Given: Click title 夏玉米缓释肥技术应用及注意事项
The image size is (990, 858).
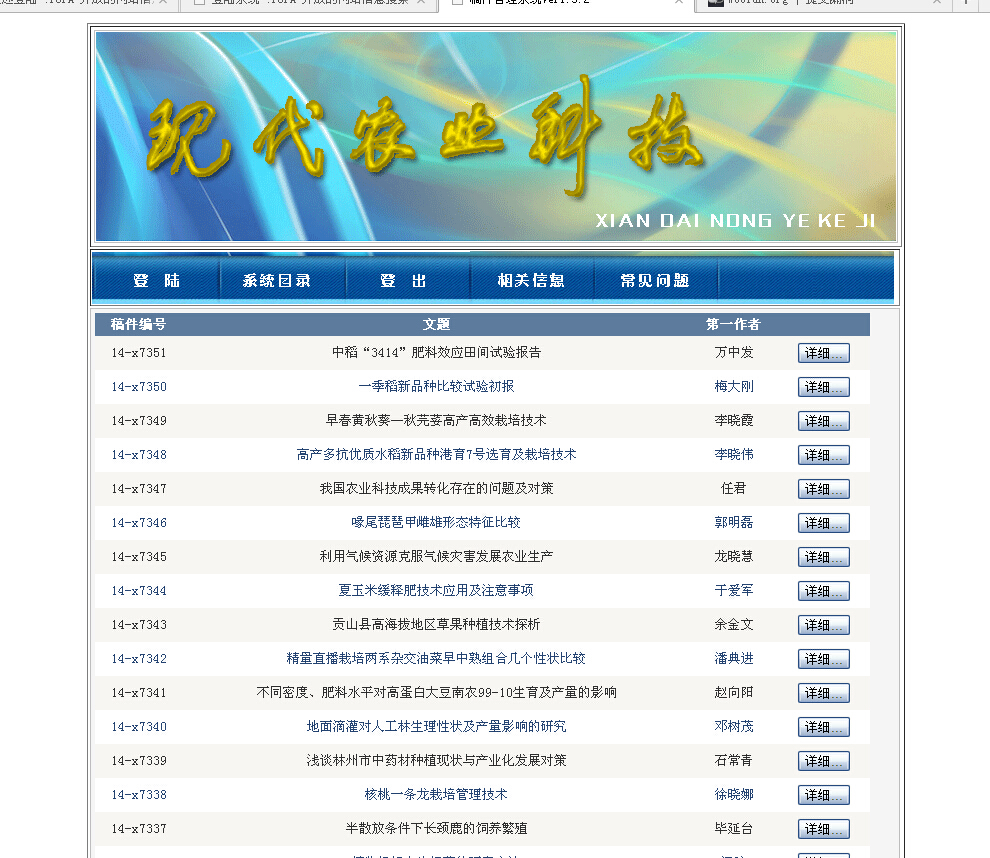Looking at the screenshot, I should click(436, 591).
